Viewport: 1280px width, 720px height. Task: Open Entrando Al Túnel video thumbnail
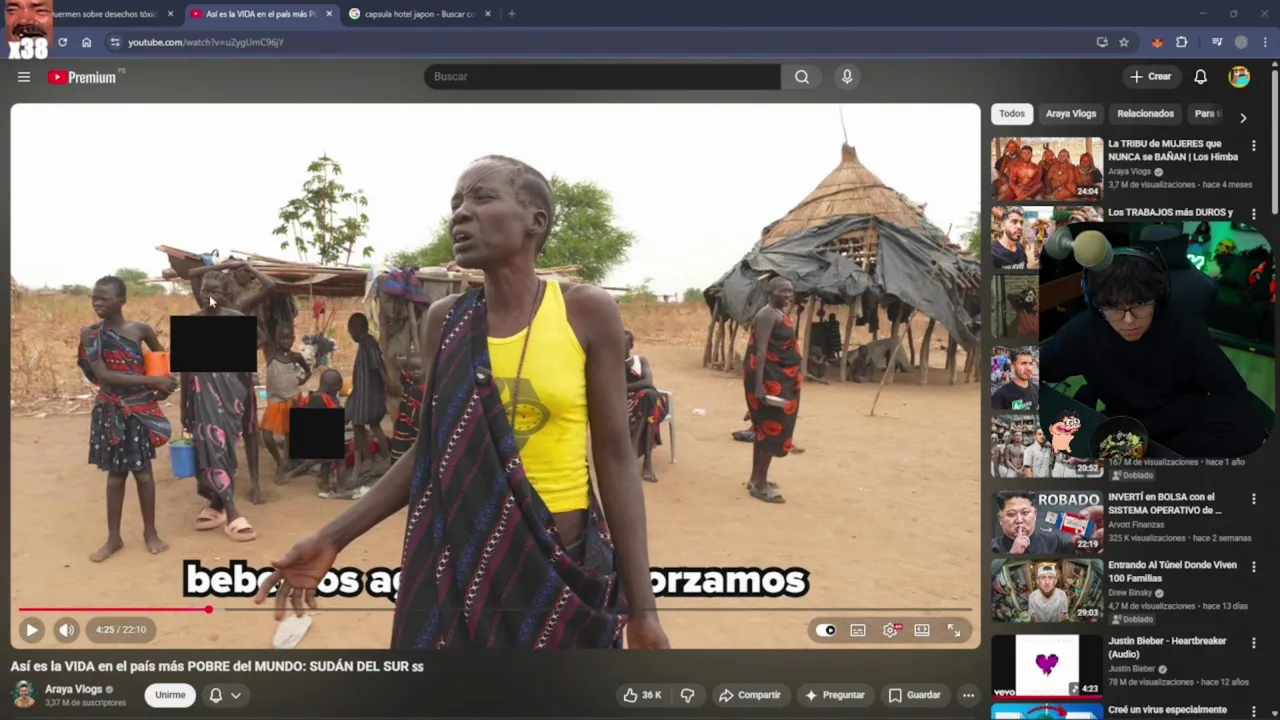pyautogui.click(x=1047, y=590)
